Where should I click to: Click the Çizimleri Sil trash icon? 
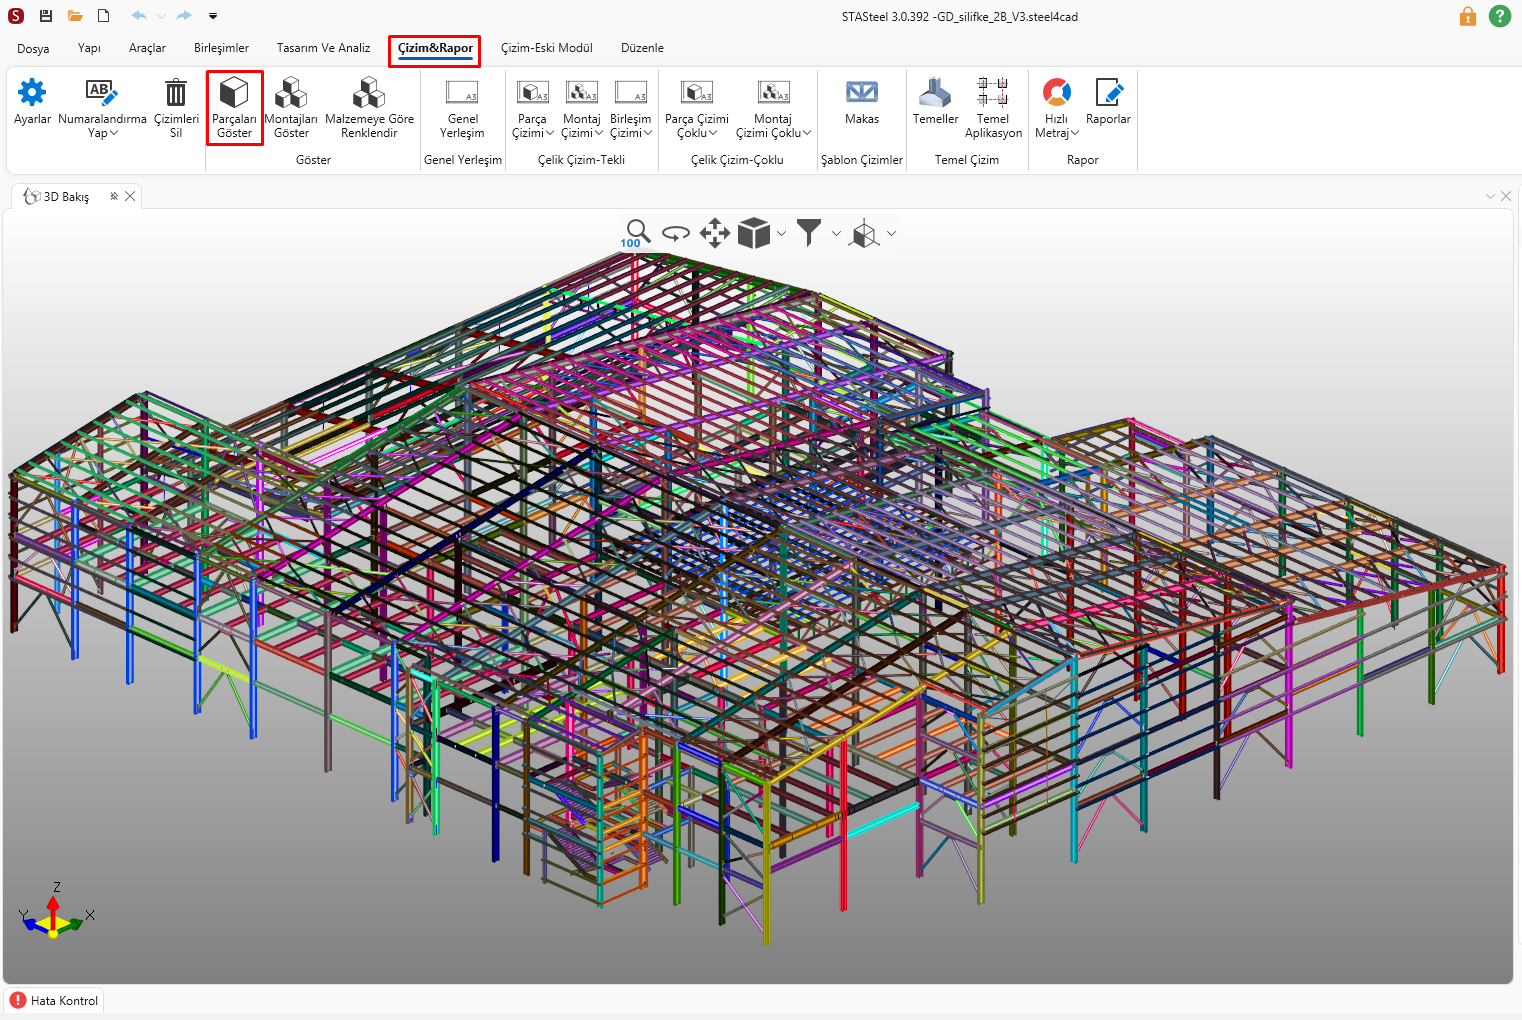tap(176, 94)
